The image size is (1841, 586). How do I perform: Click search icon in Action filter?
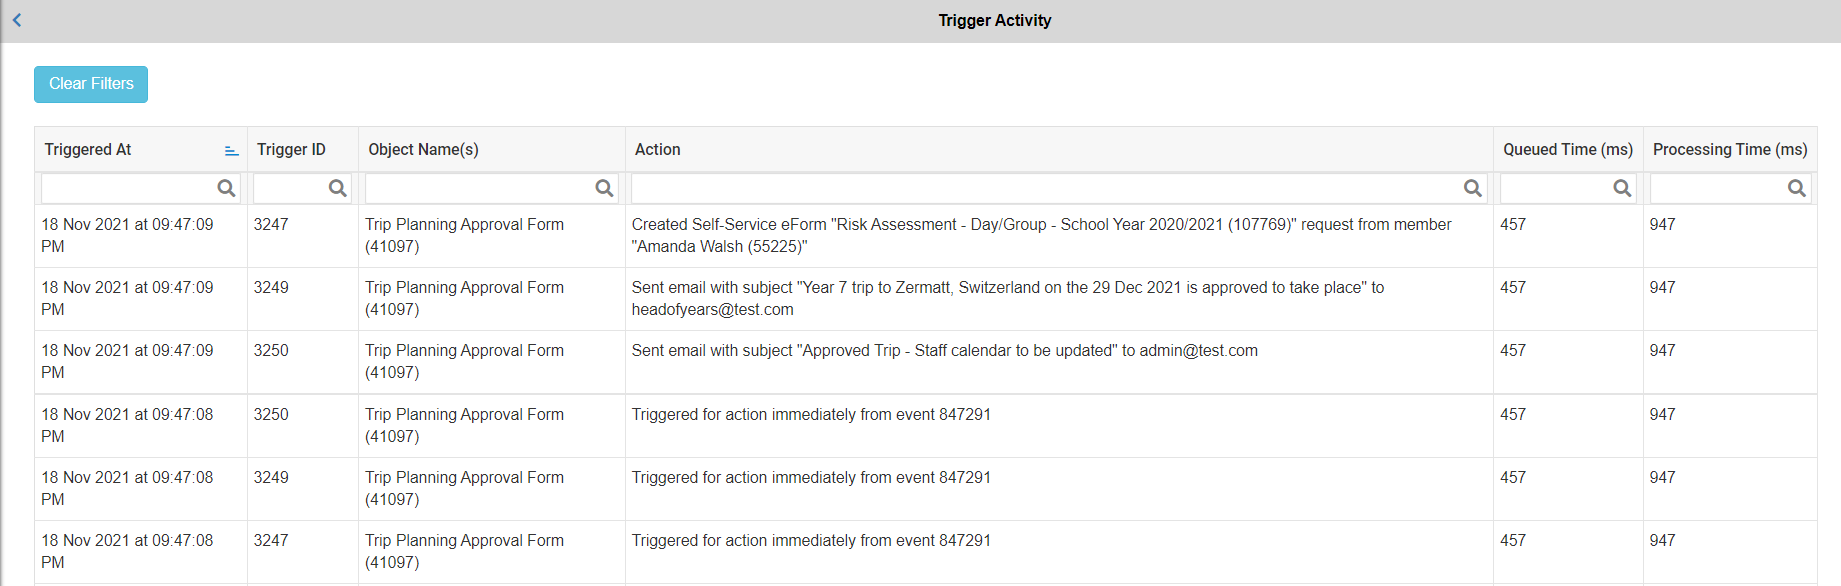(x=1472, y=188)
